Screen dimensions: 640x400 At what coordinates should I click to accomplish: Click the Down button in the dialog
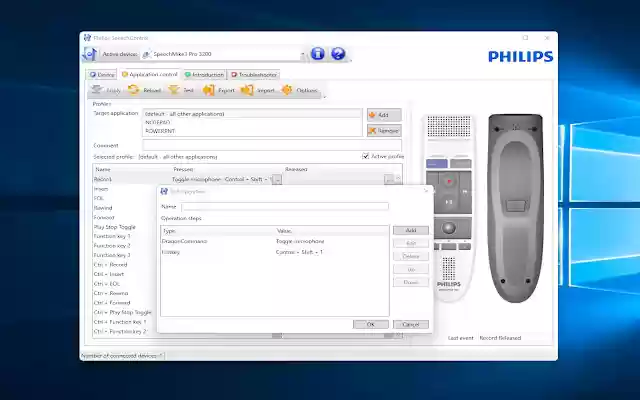[411, 282]
